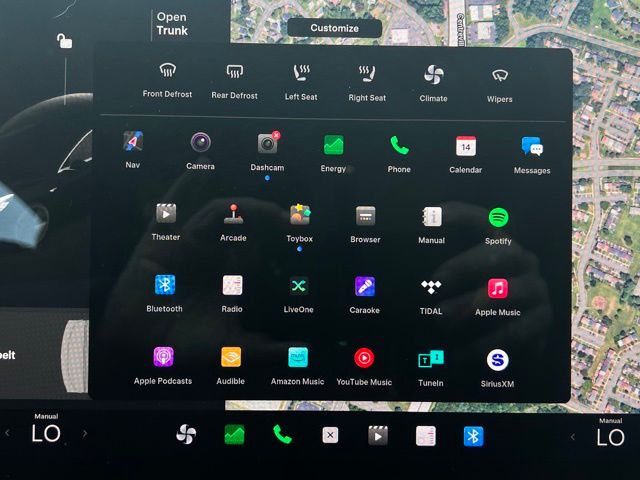
Task: Launch the SiriusXM app
Action: pos(497,360)
